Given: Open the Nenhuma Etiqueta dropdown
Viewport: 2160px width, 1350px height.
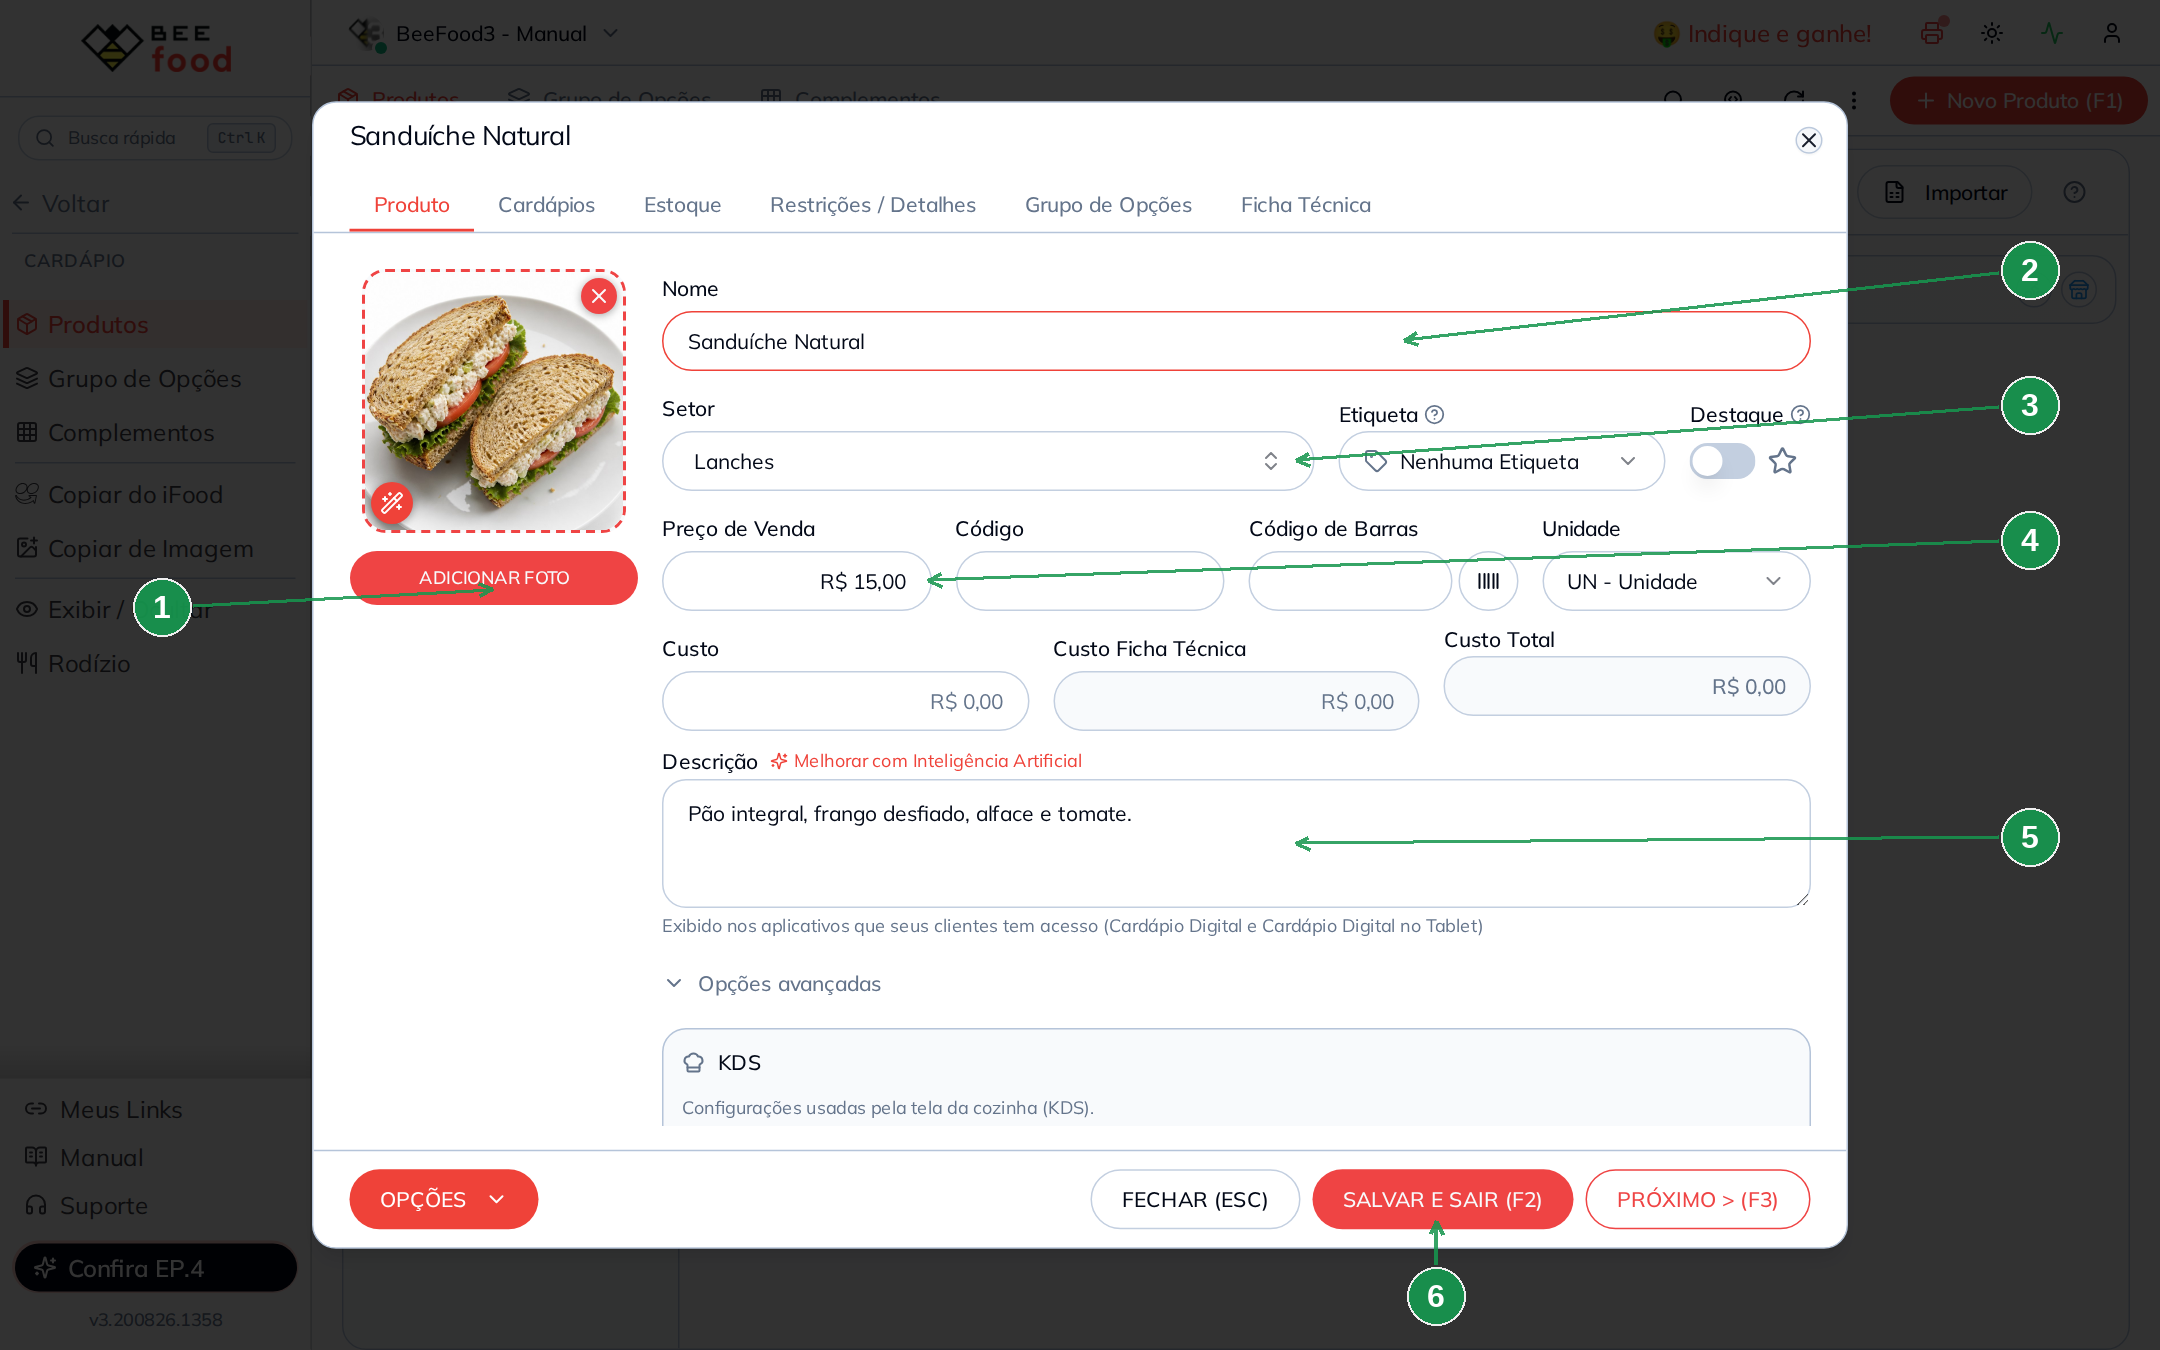Looking at the screenshot, I should [x=1501, y=461].
